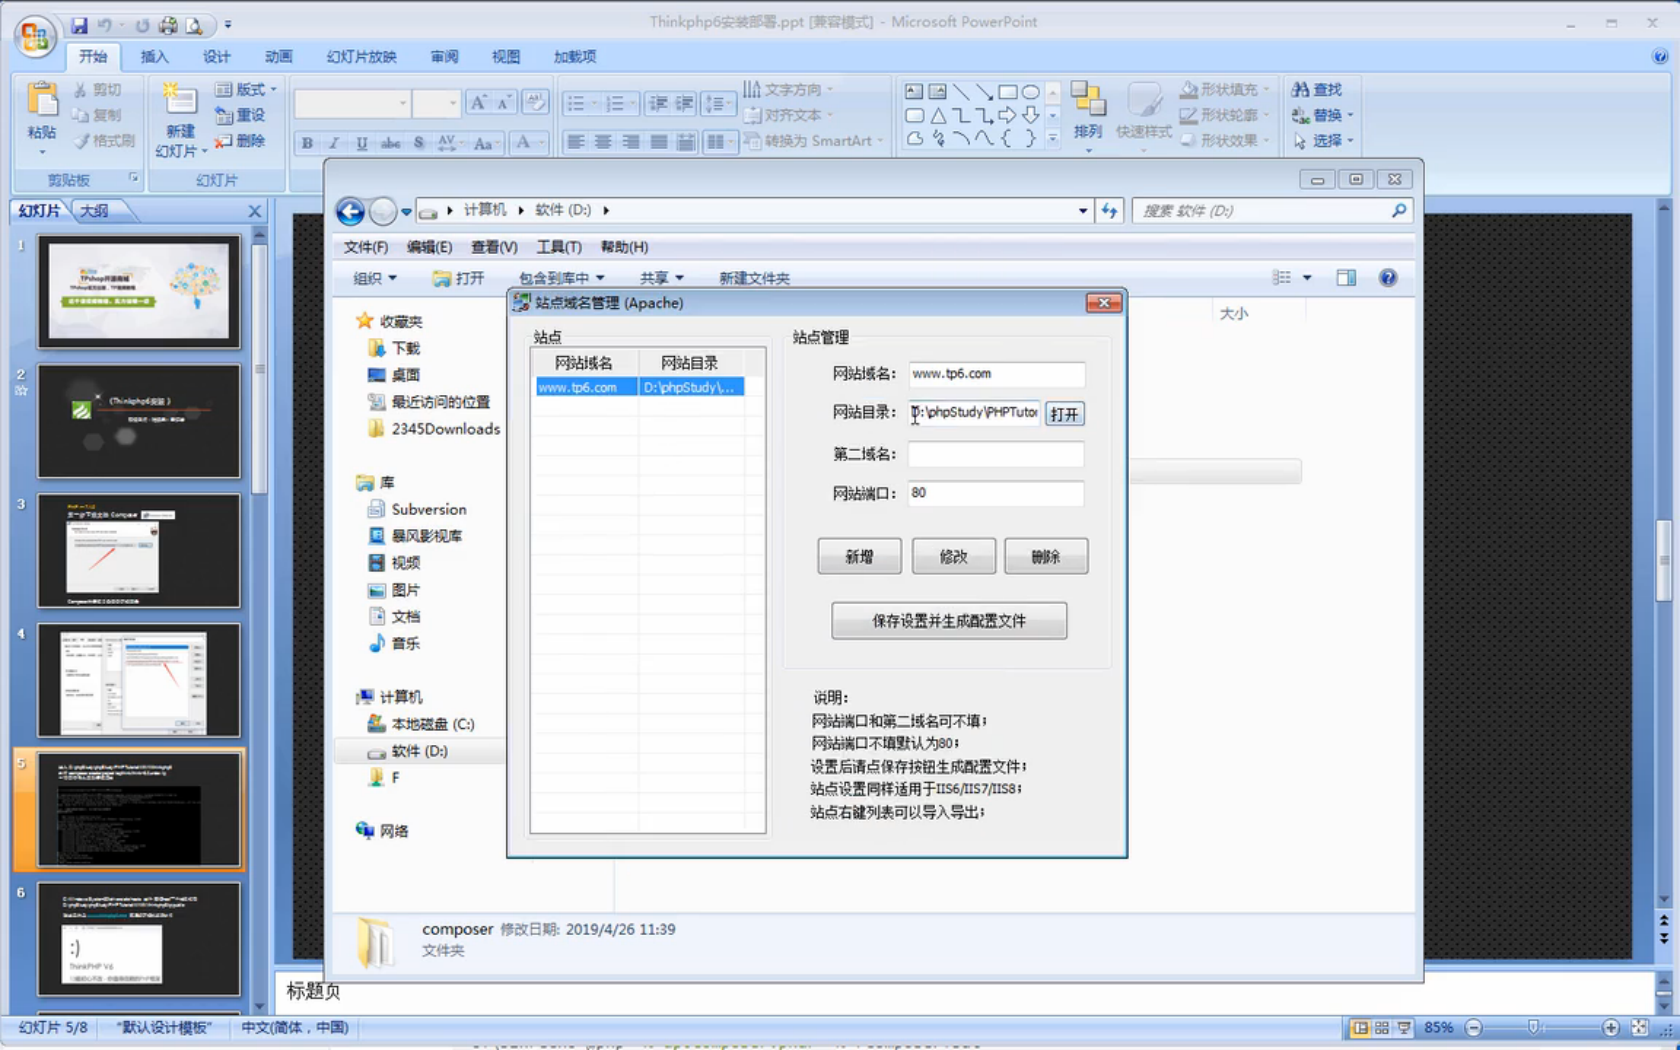Open the Layout (版式) dropdown

click(x=246, y=89)
